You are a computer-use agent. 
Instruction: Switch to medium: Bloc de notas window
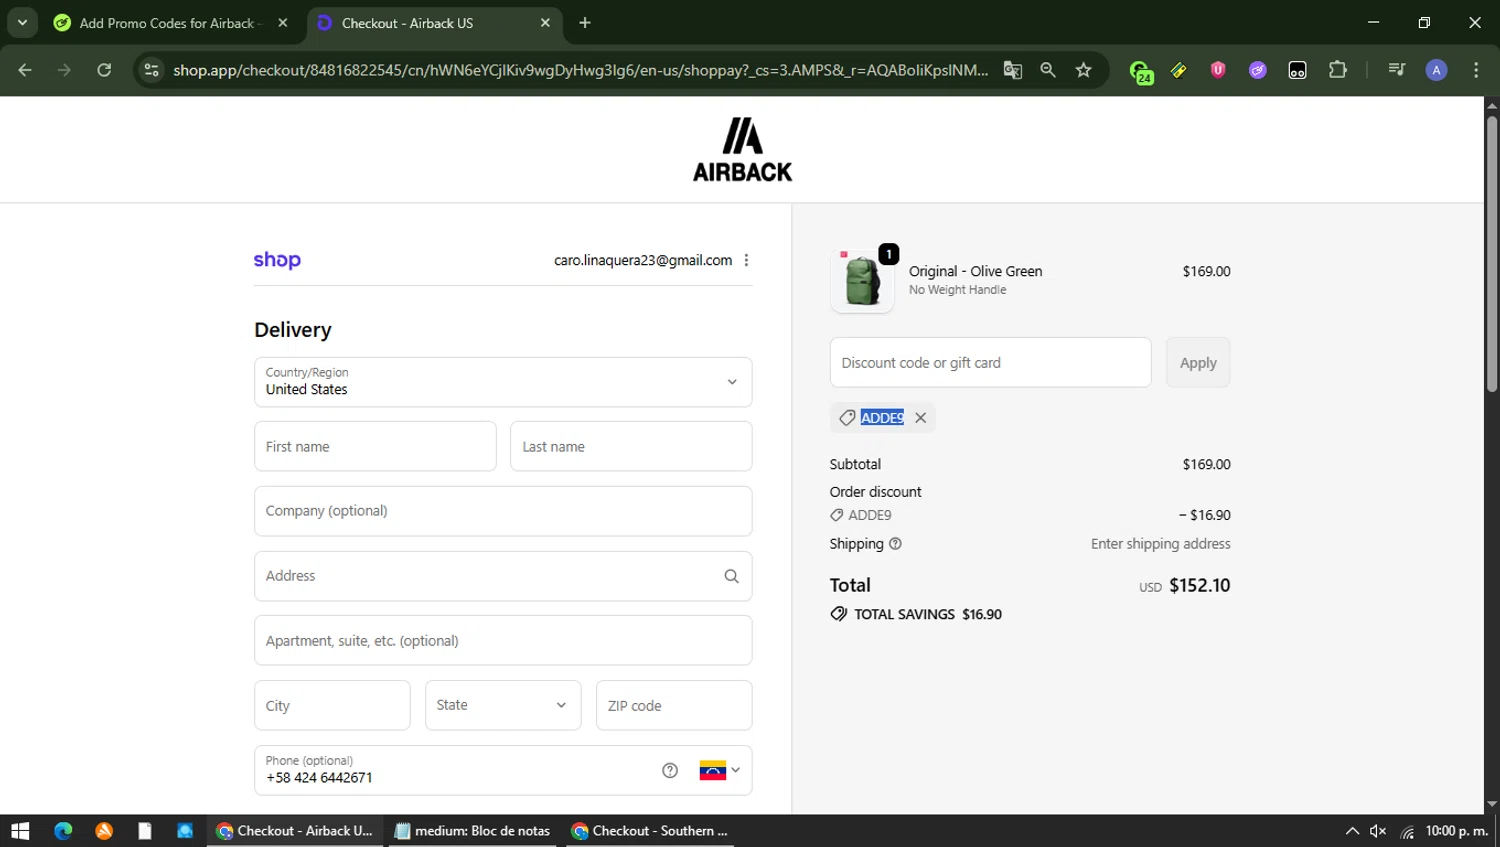pyautogui.click(x=473, y=831)
